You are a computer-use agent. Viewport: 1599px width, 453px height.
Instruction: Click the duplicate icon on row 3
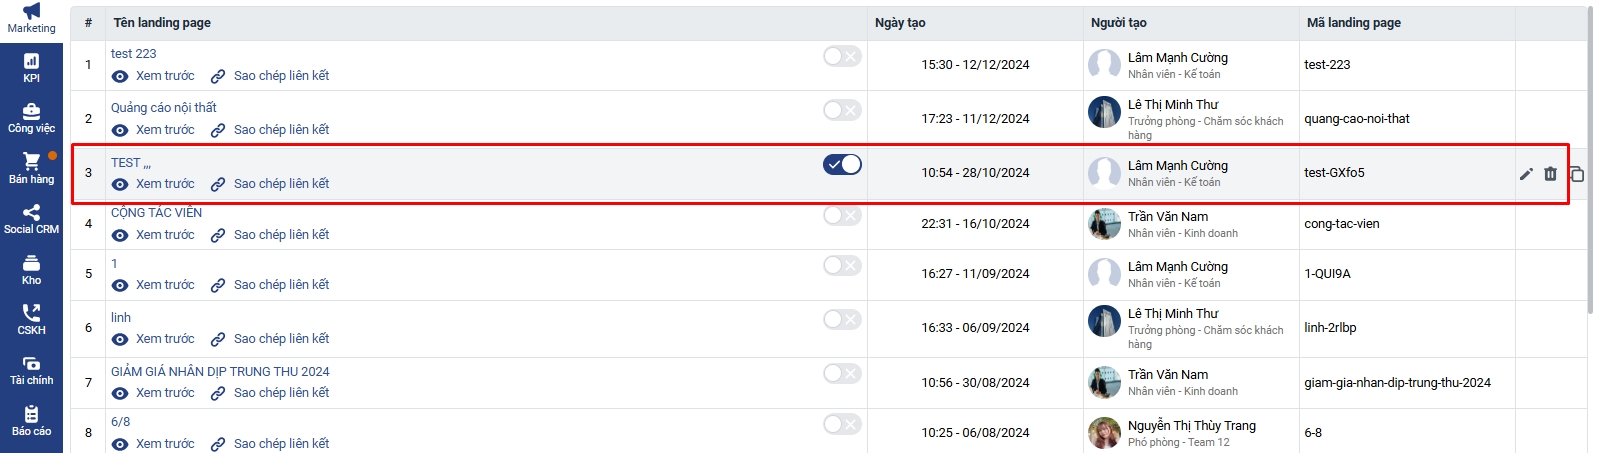pyautogui.click(x=1577, y=174)
